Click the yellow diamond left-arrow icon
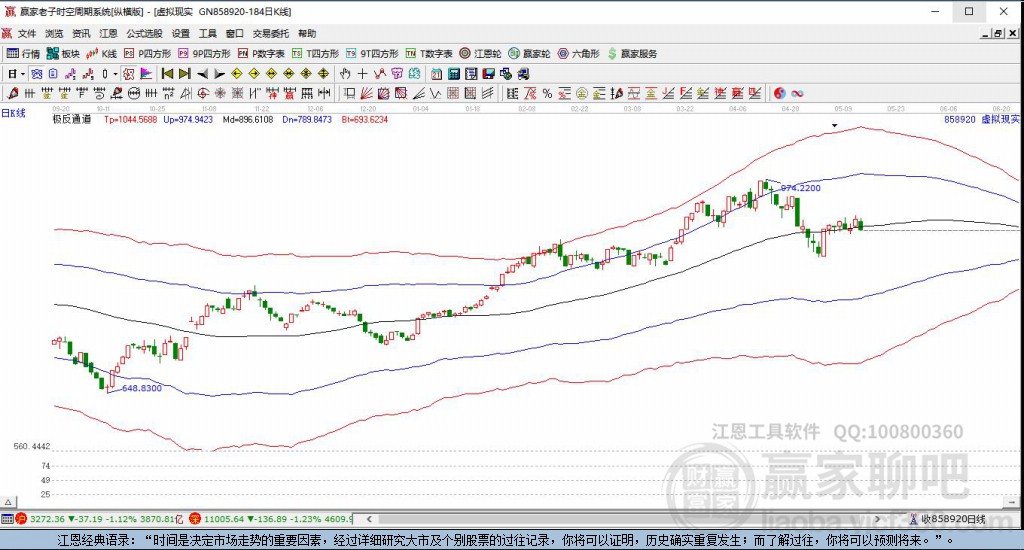 (236, 74)
